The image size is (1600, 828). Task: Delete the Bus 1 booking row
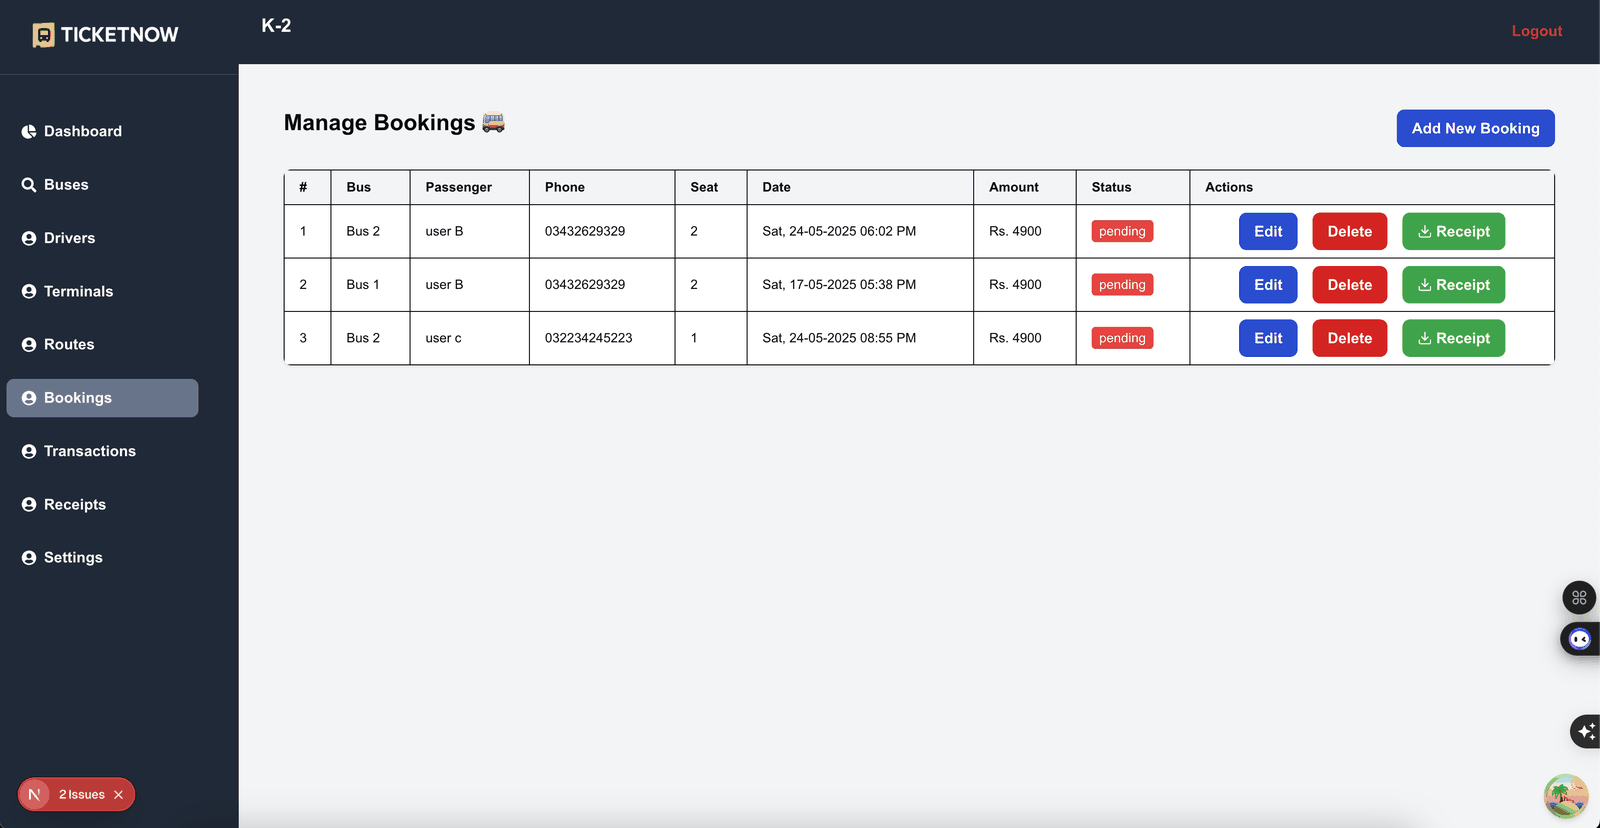tap(1349, 285)
